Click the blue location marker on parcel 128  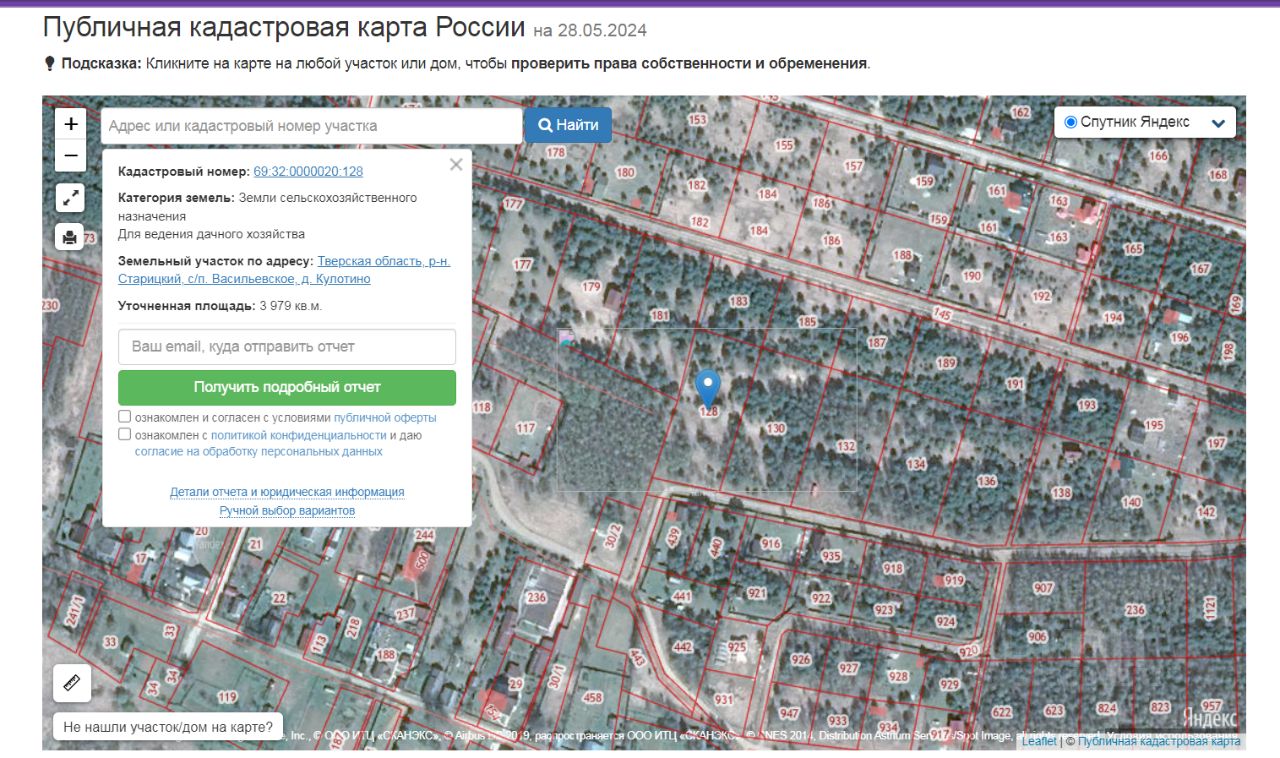708,387
